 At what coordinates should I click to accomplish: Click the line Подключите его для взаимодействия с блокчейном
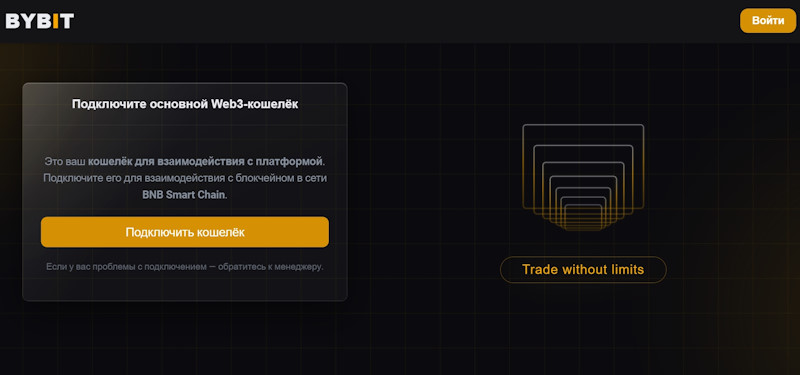point(185,179)
